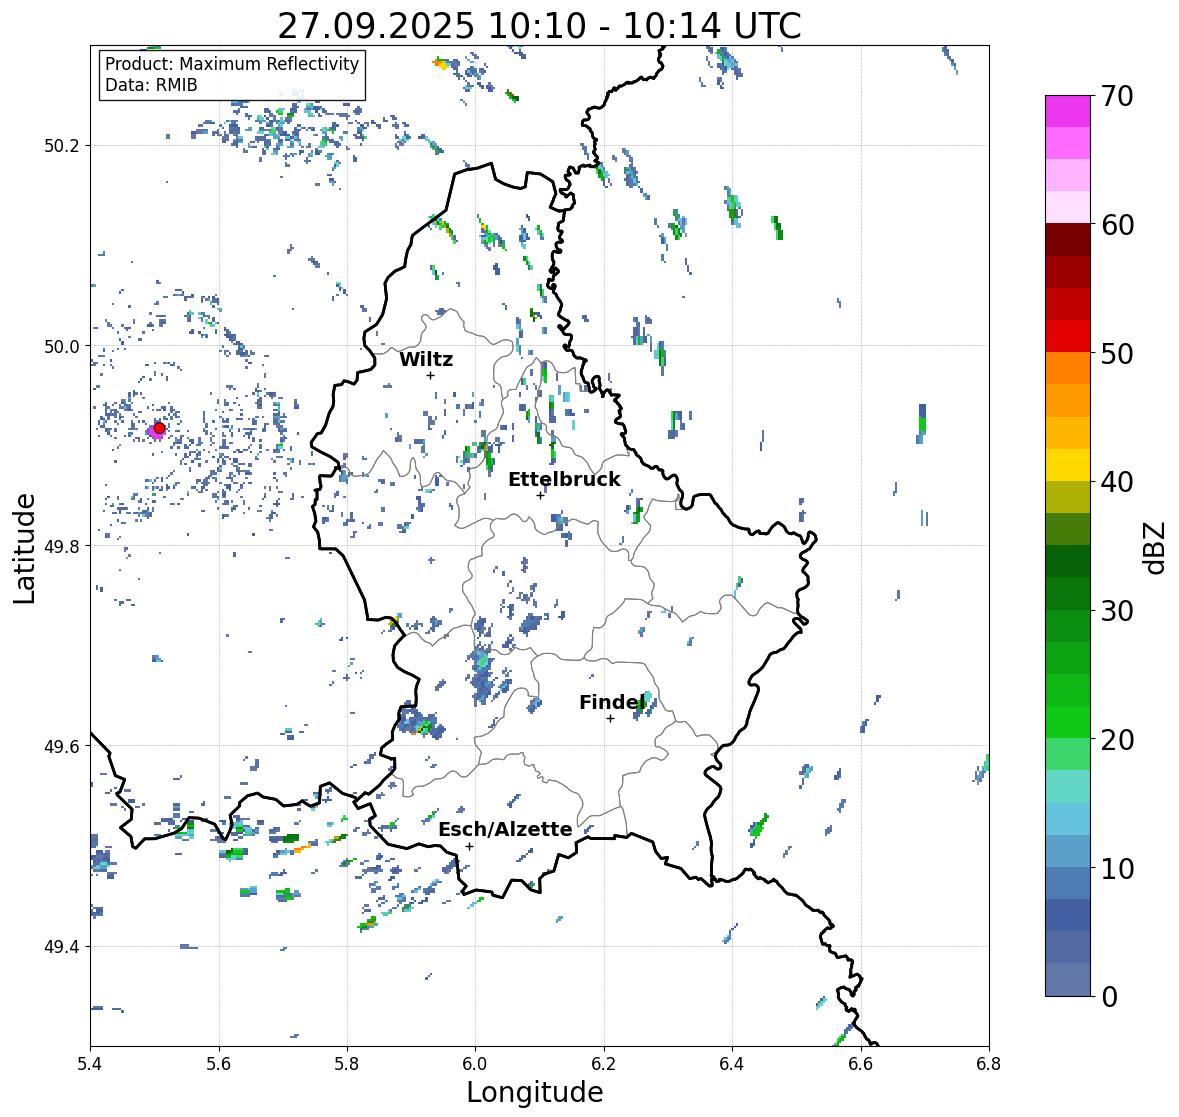Click the colorbar tick label 0
This screenshot has width=1179, height=1117.
tap(1109, 997)
